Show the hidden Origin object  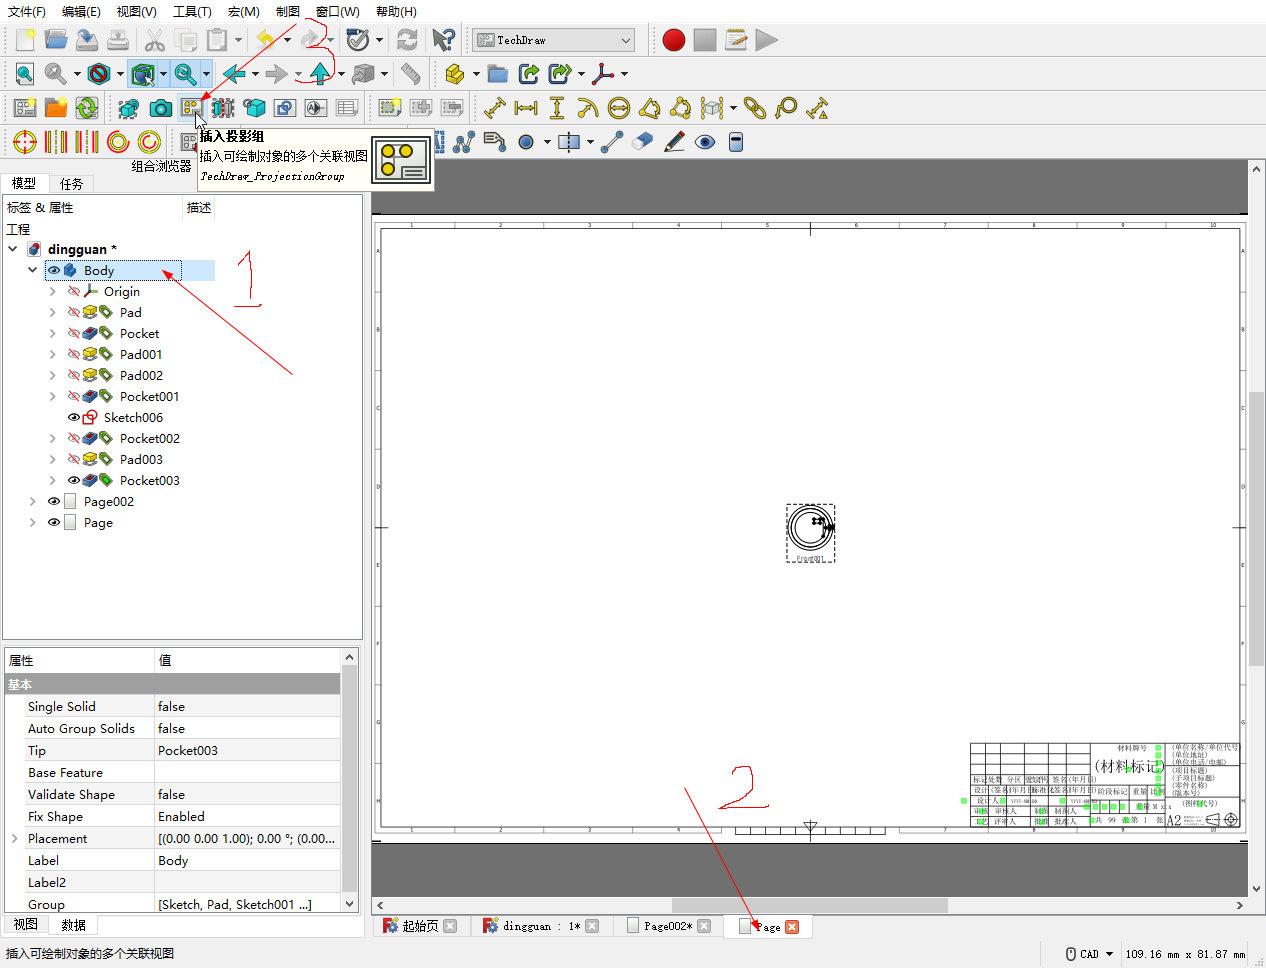click(73, 291)
